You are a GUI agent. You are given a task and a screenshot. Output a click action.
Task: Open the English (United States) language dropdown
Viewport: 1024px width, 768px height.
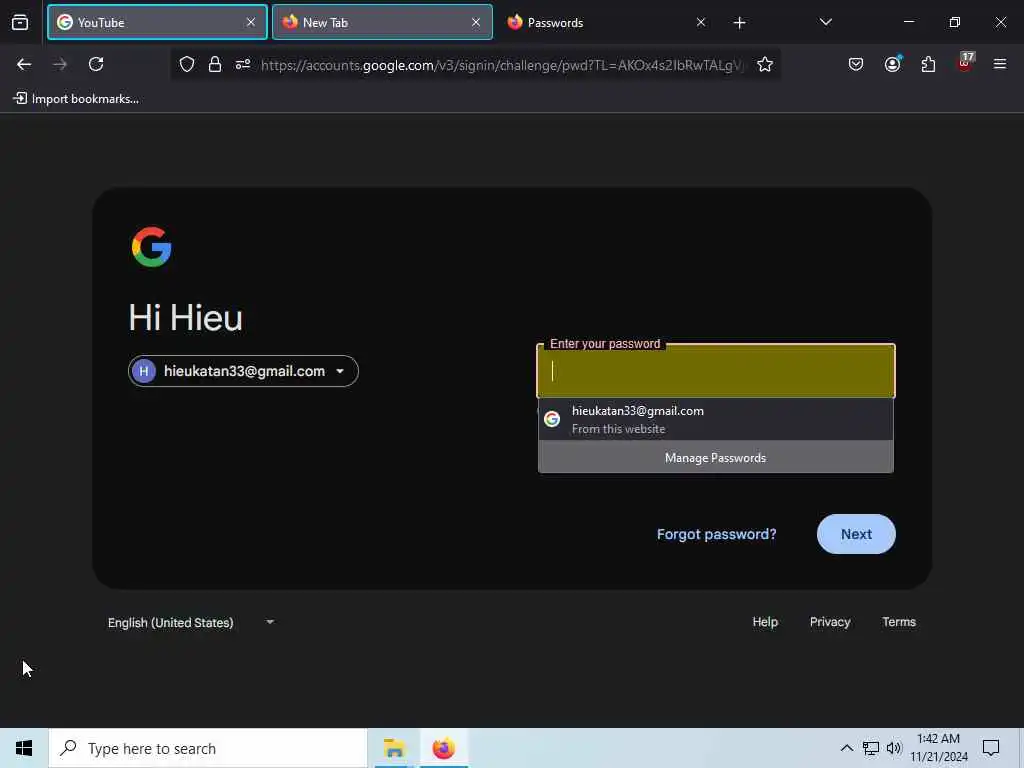pyautogui.click(x=191, y=622)
